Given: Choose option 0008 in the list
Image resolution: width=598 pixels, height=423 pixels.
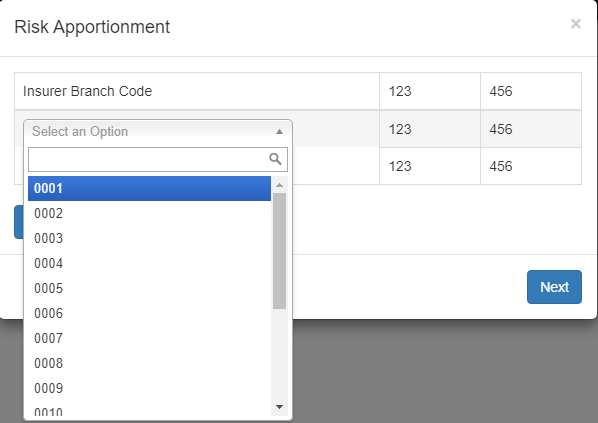Looking at the screenshot, I should (150, 363).
